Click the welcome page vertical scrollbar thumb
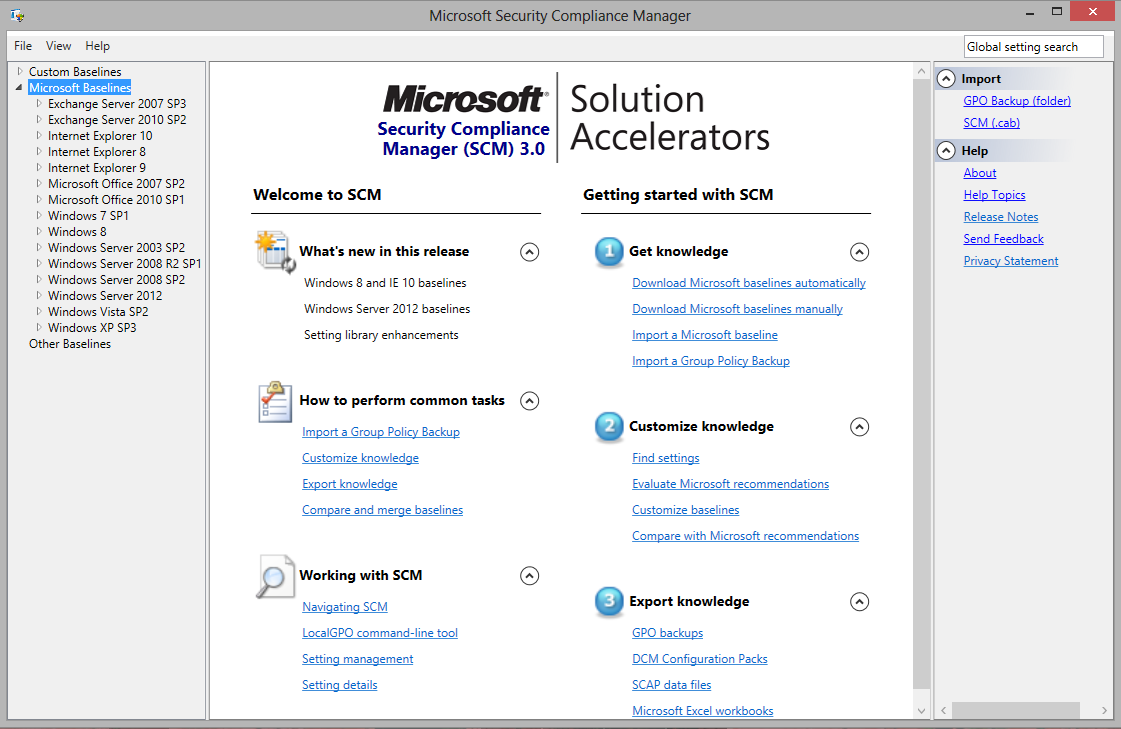The image size is (1121, 729). coord(922,382)
